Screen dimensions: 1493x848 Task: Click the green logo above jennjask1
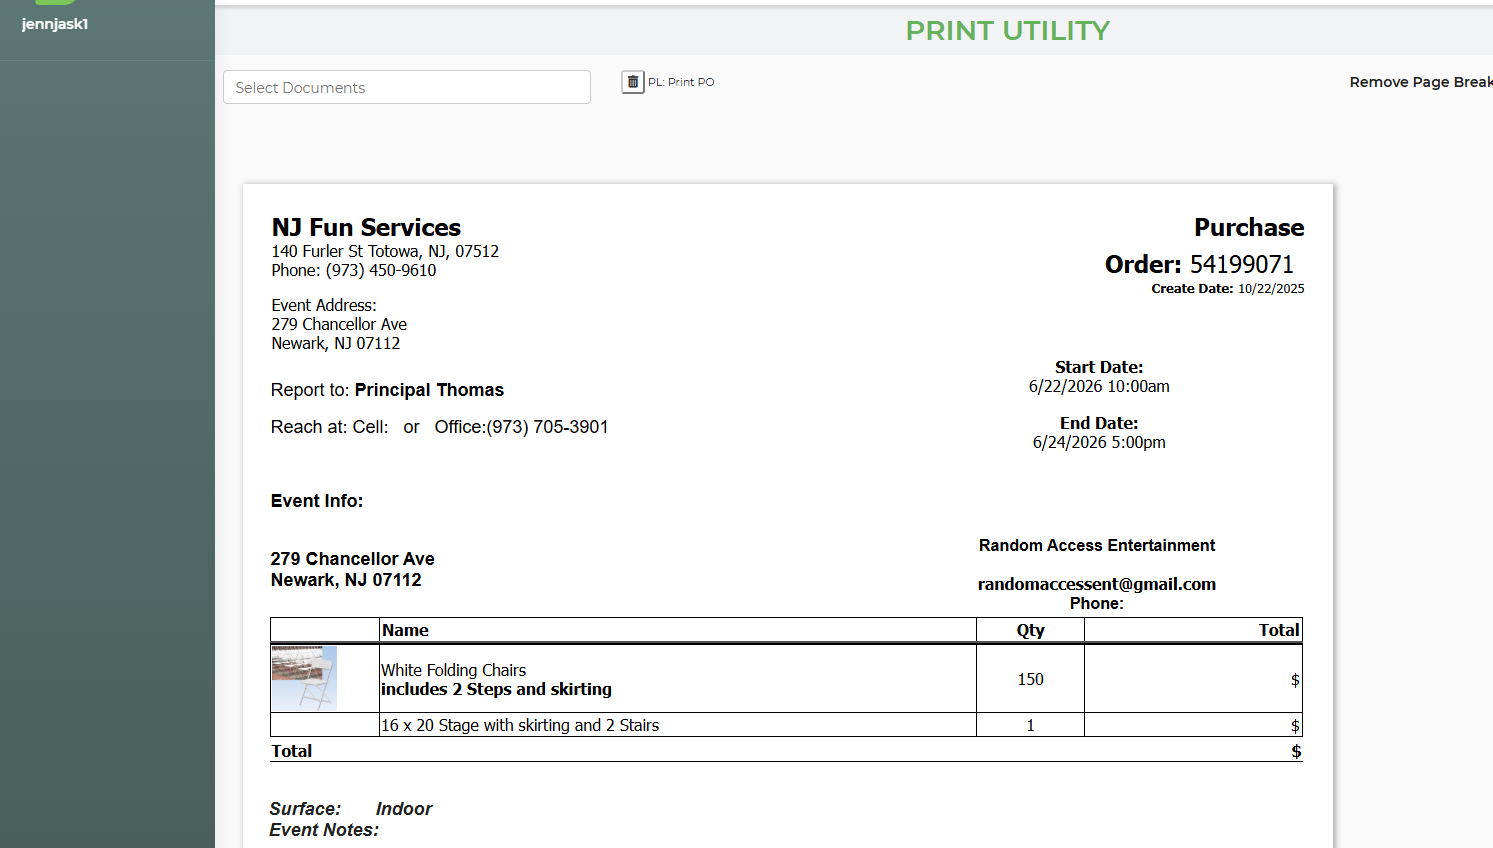[55, 2]
